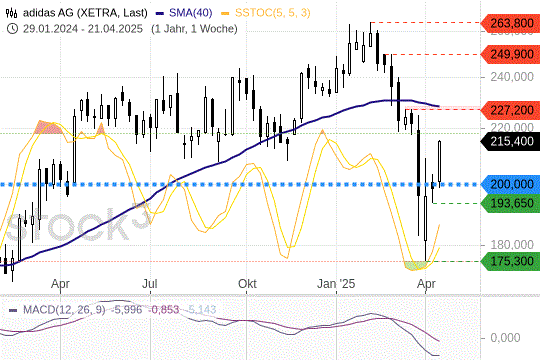This screenshot has width=540, height=360.
Task: Click the orange SSTOC color marker
Action: click(x=225, y=13)
